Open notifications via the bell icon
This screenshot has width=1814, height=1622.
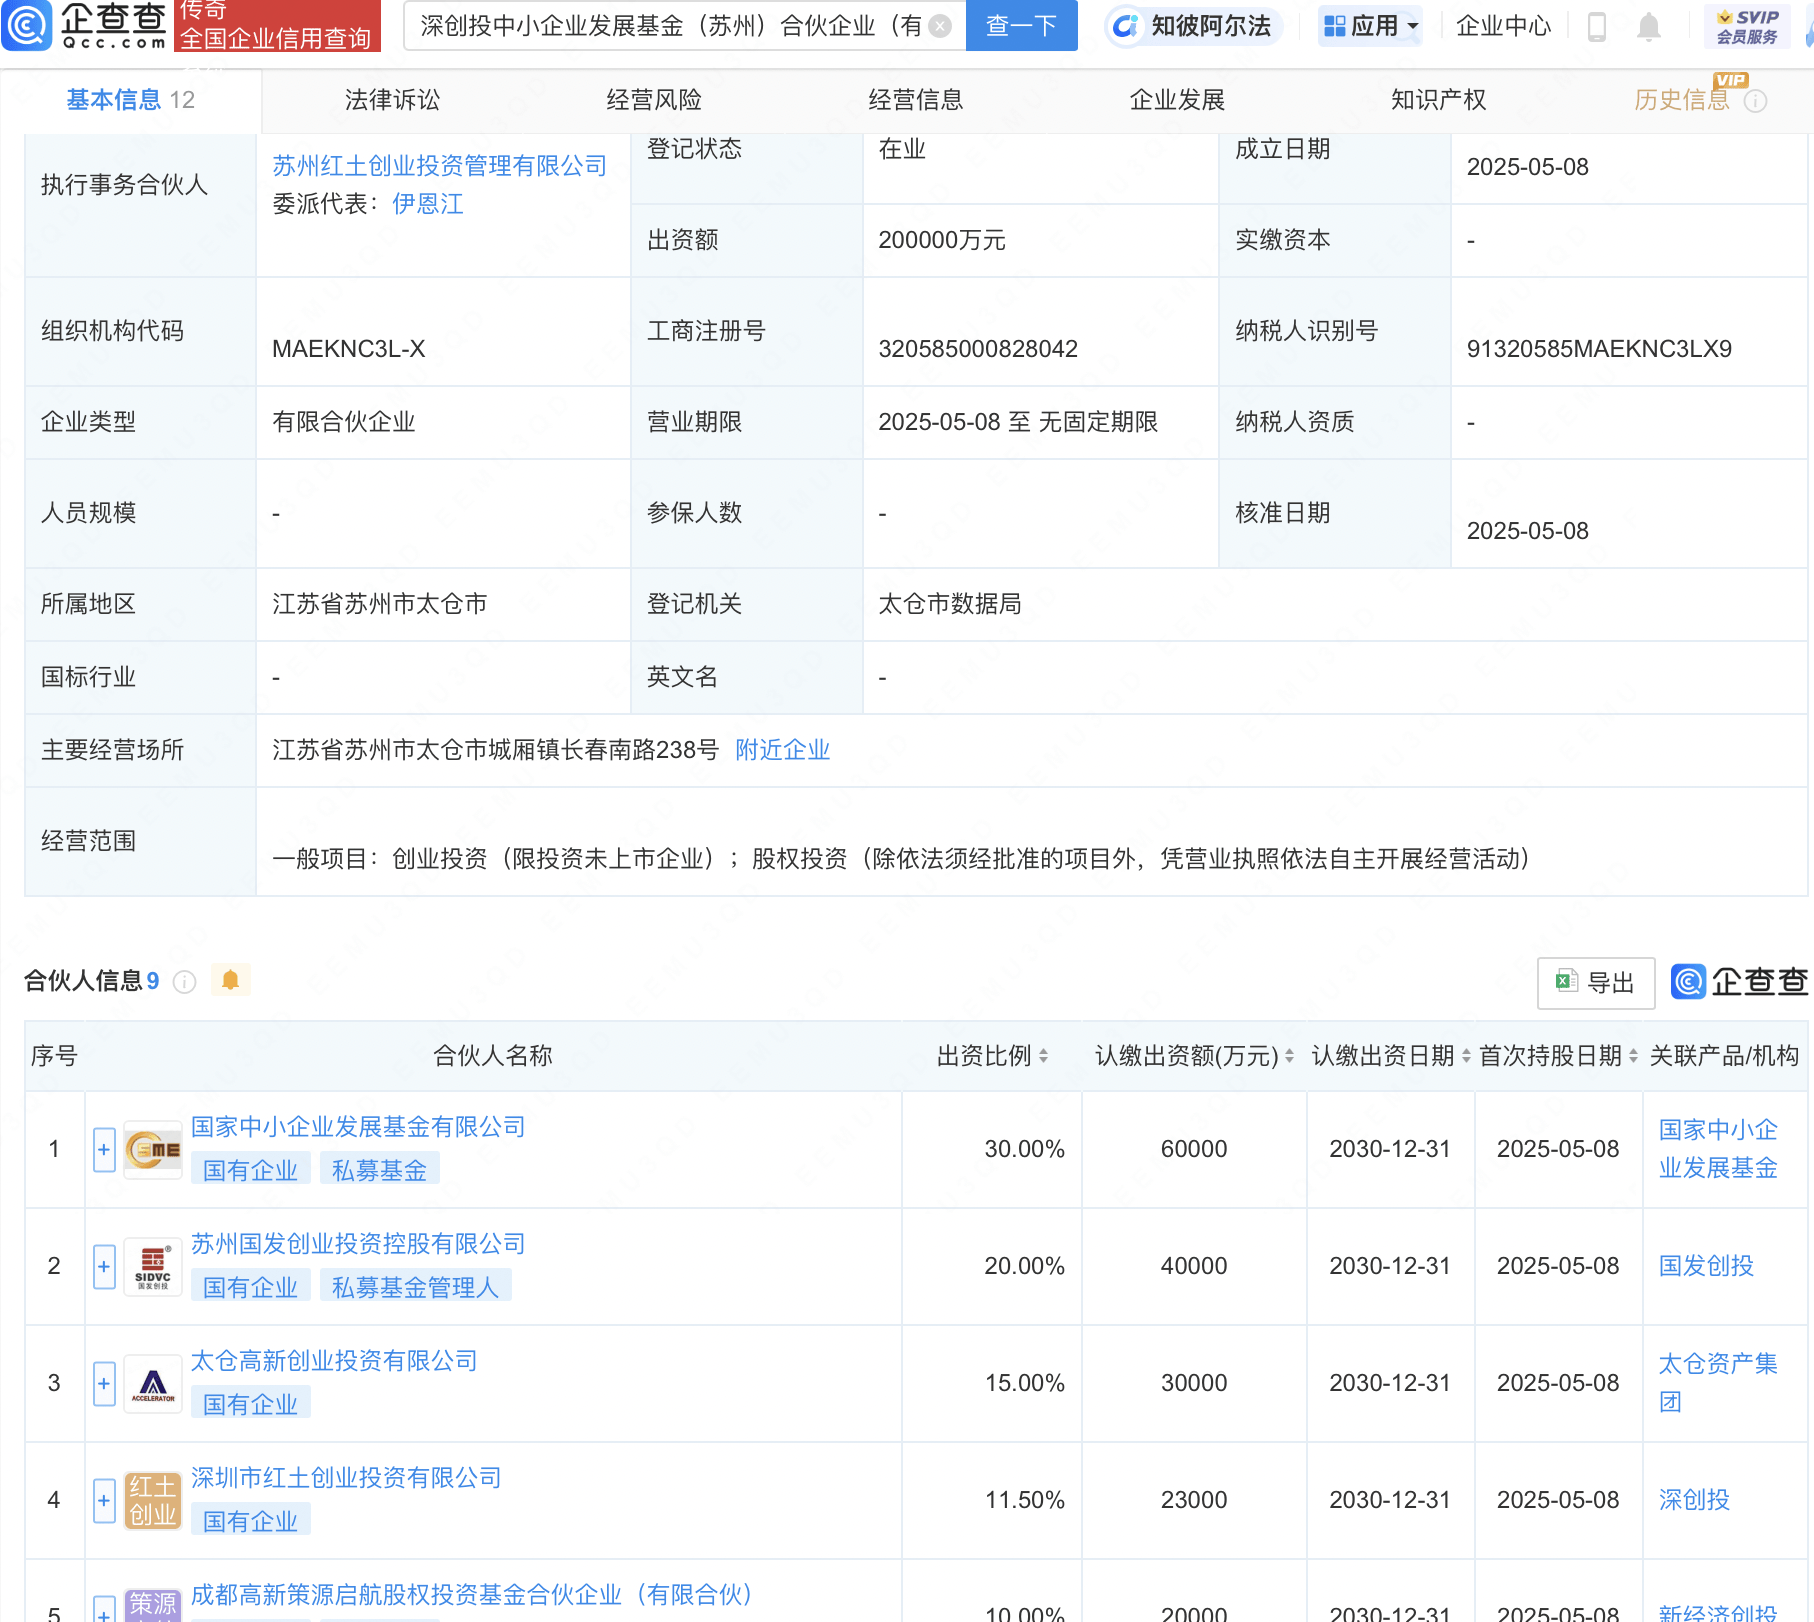pyautogui.click(x=1650, y=28)
